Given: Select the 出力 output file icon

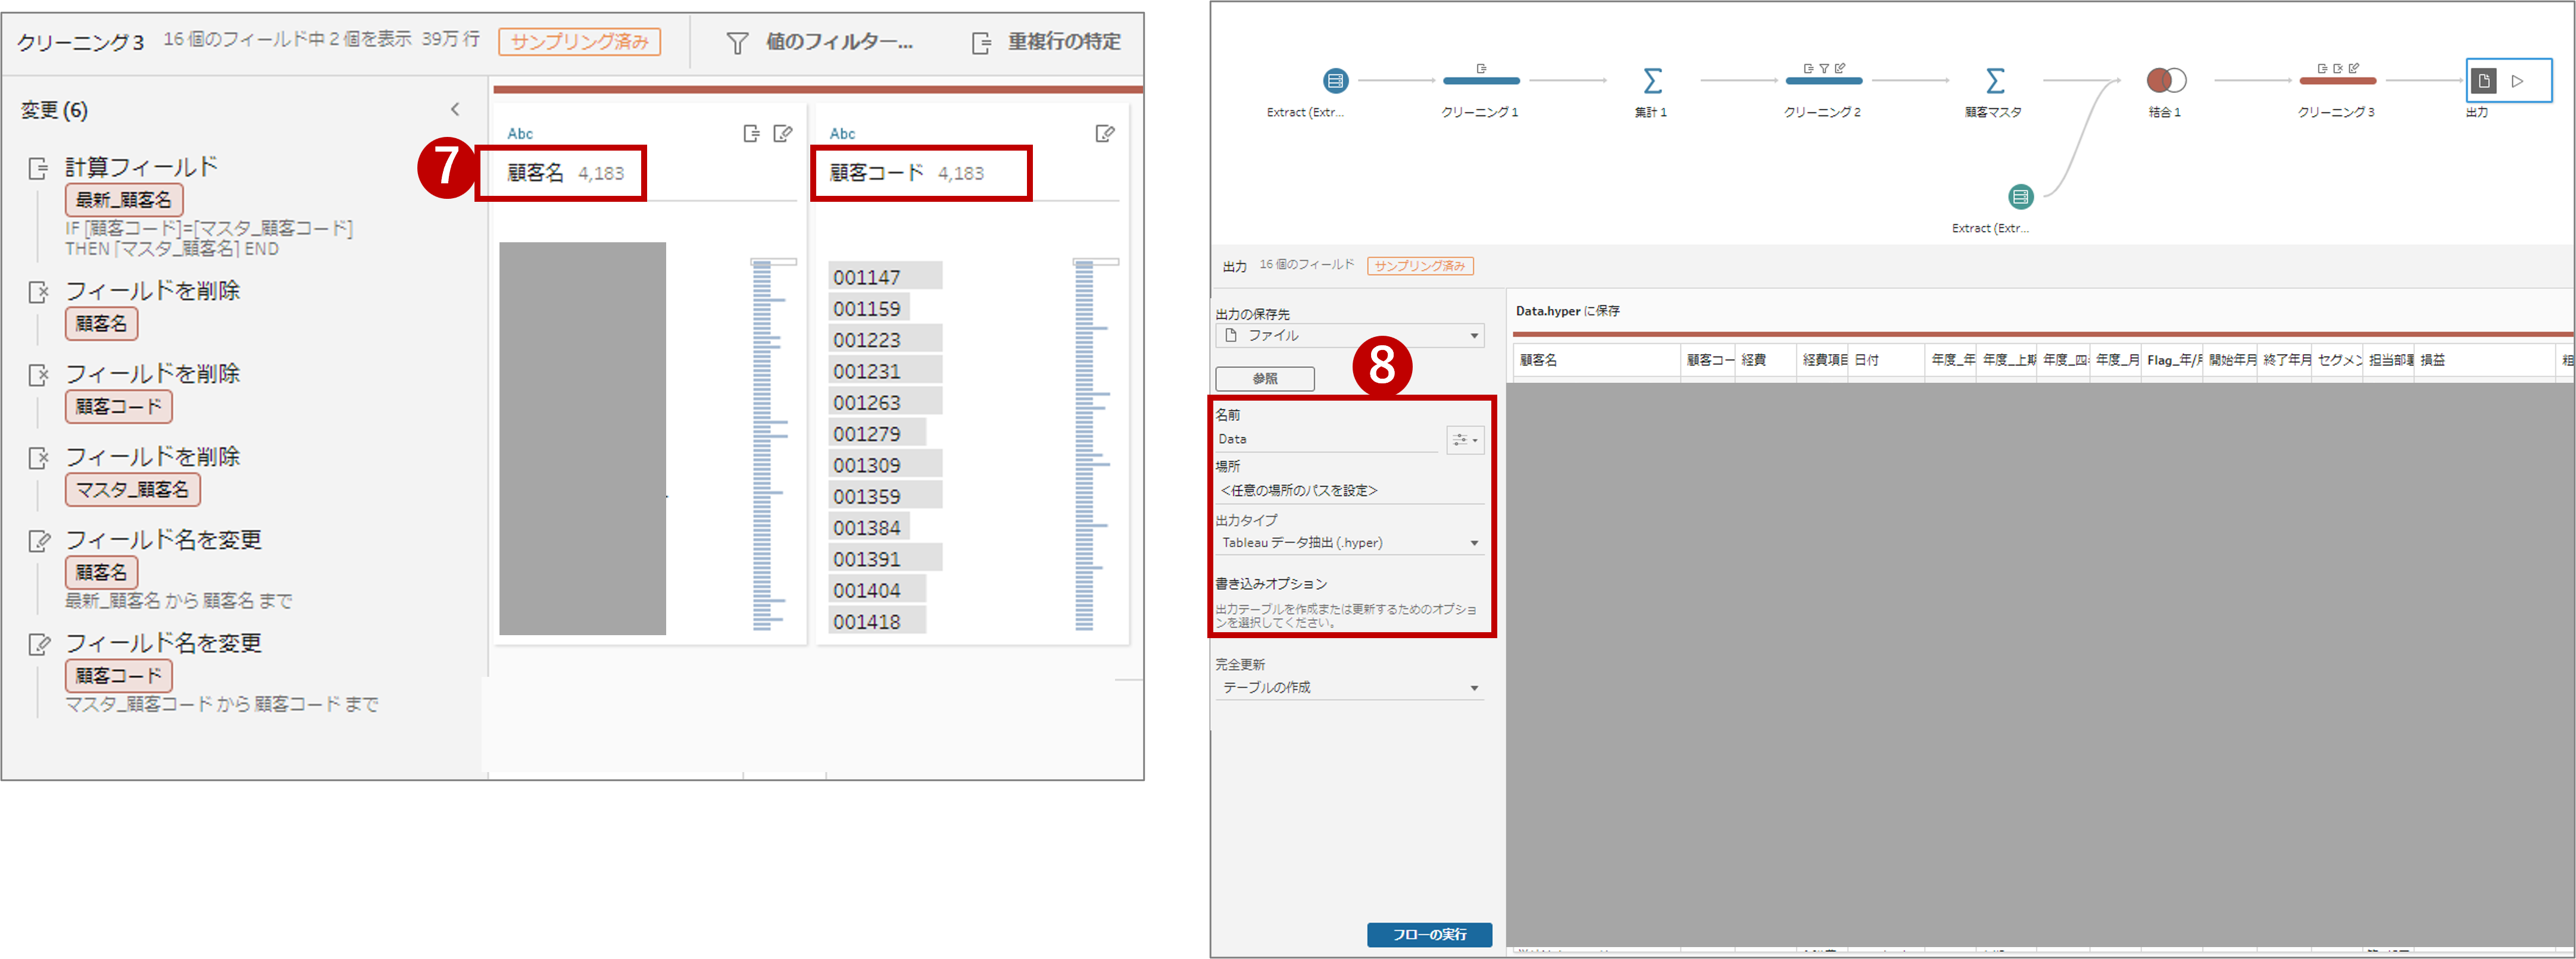Looking at the screenshot, I should pos(2484,81).
